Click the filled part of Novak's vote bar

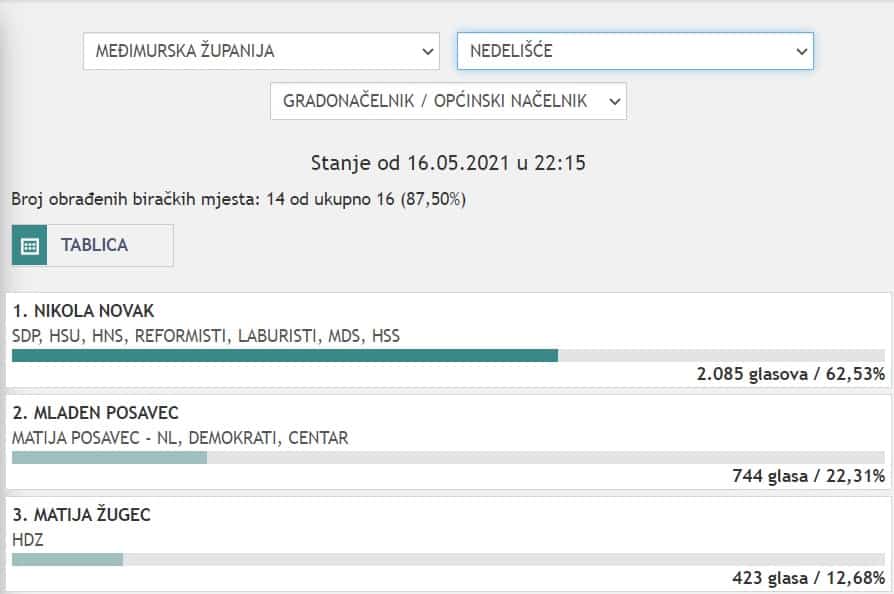point(284,355)
